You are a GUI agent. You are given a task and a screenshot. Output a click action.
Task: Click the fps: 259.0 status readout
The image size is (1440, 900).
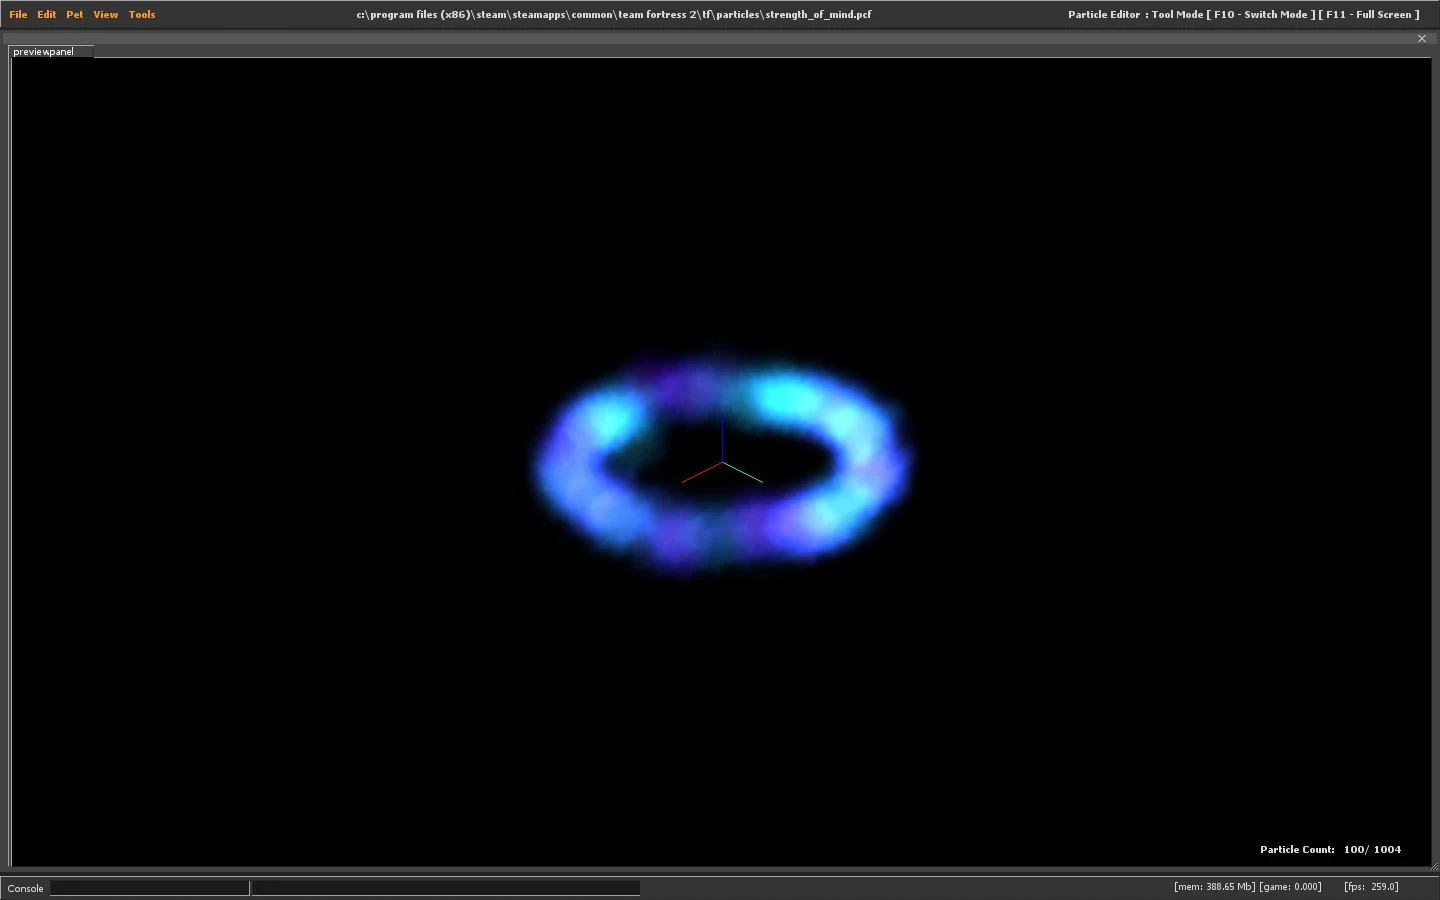tap(1371, 887)
